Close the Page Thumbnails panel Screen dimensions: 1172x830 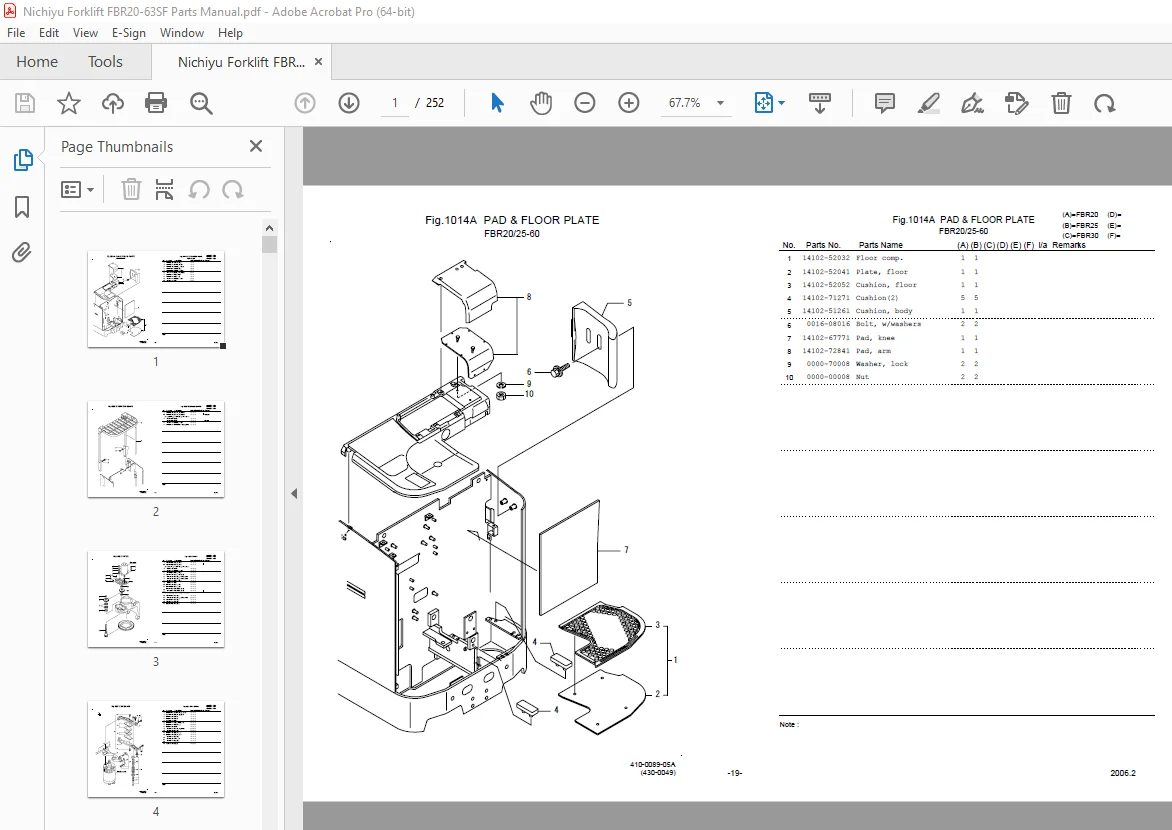pos(256,147)
